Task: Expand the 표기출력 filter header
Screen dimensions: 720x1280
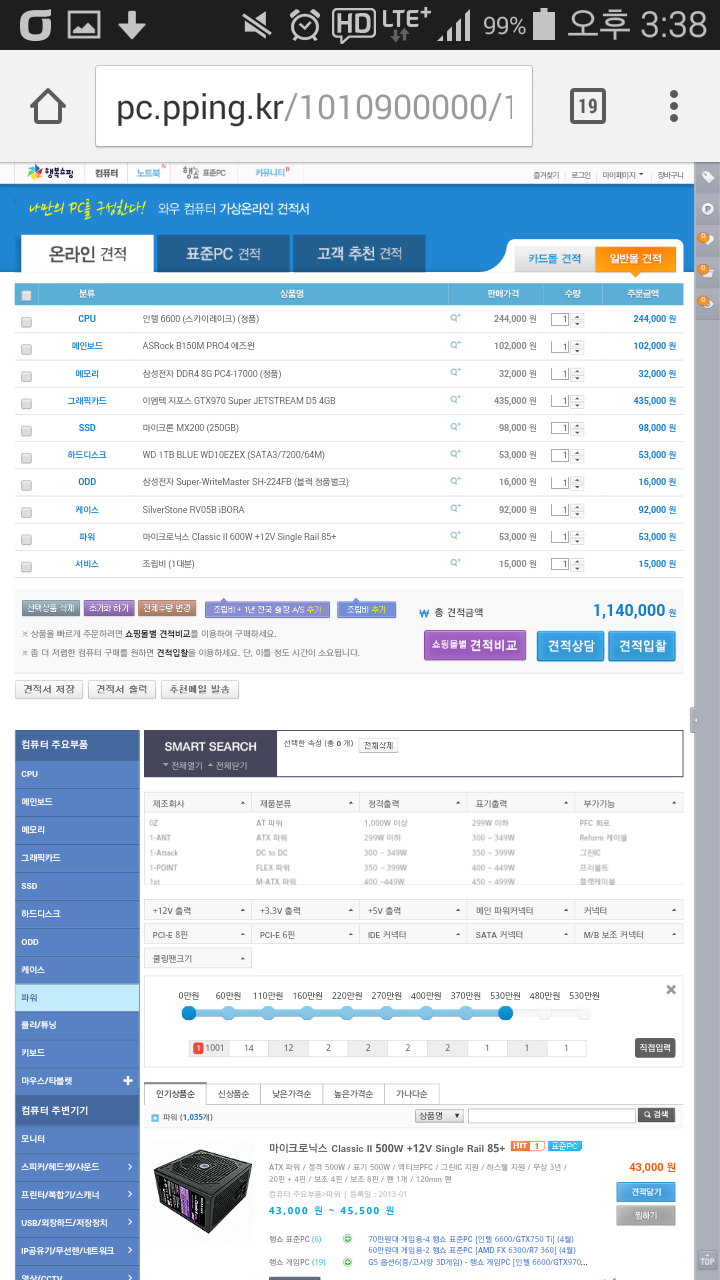Action: point(521,803)
